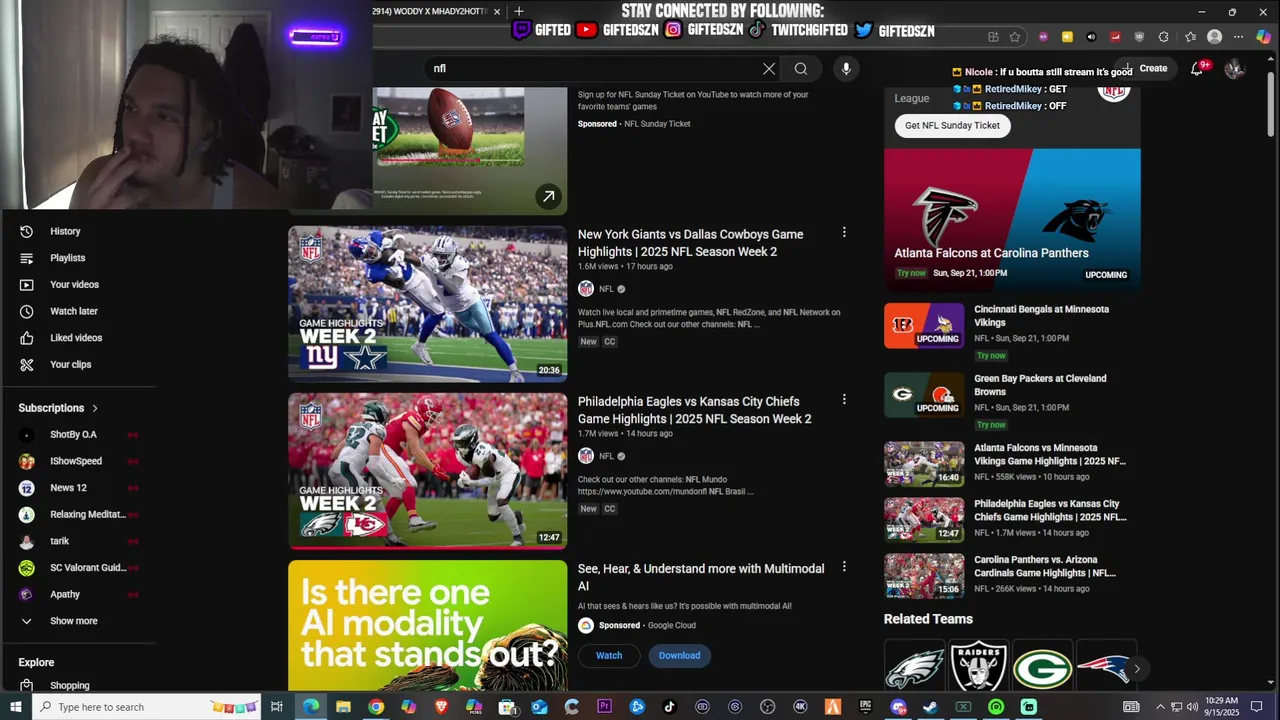The image size is (1280, 720).
Task: Open Brave browser from the taskbar
Action: (442, 707)
